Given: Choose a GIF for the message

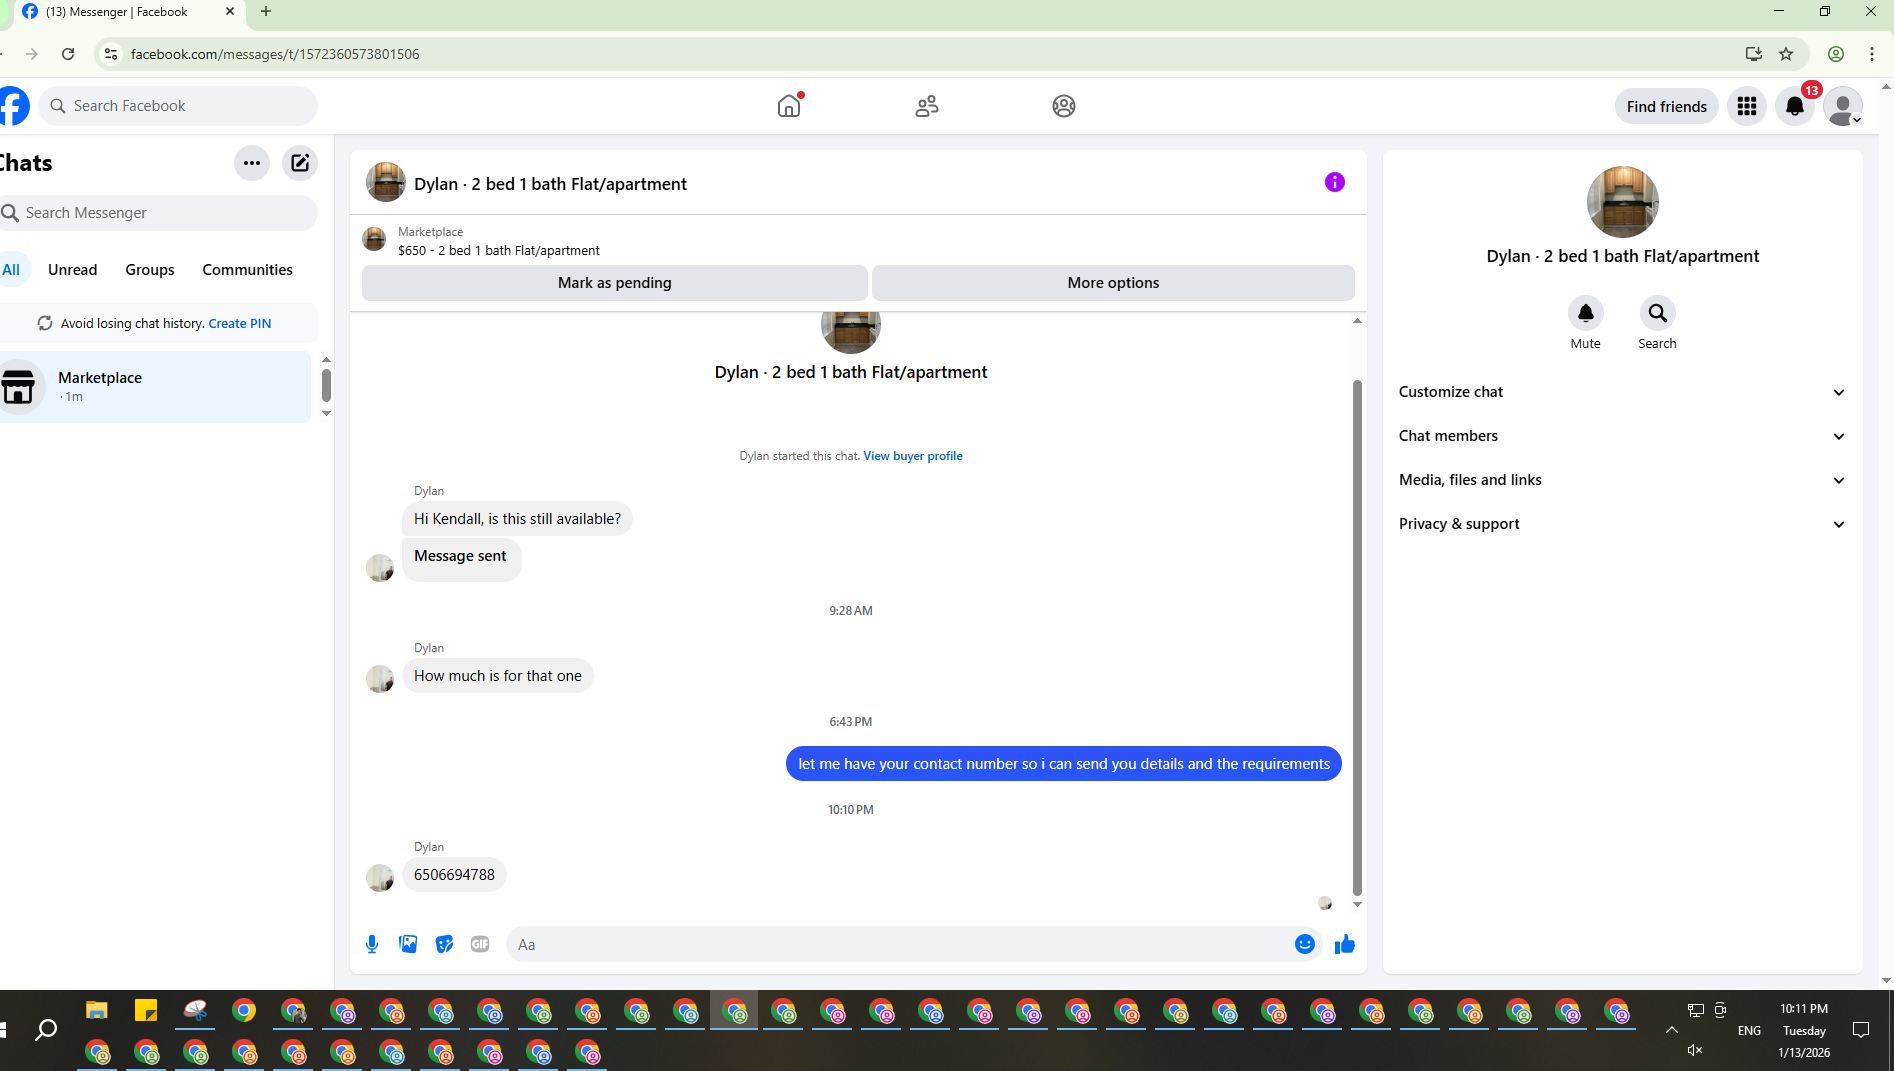Looking at the screenshot, I should click(480, 944).
